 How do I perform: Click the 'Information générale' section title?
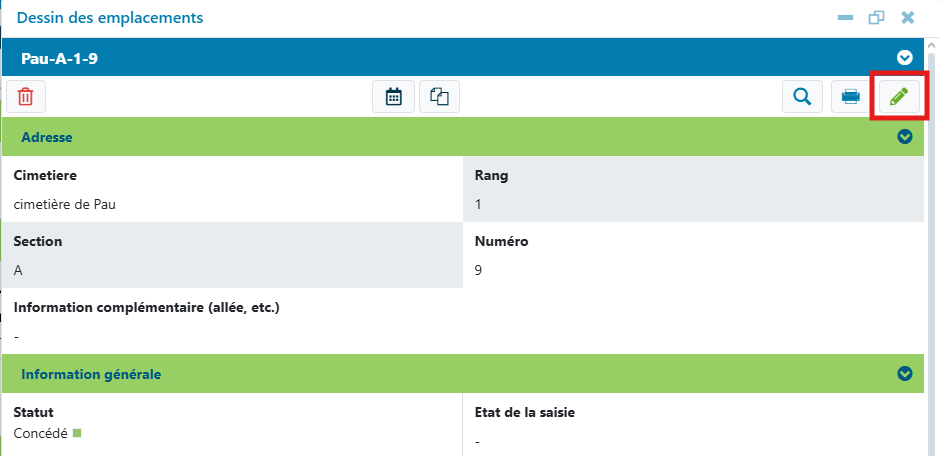(x=91, y=374)
